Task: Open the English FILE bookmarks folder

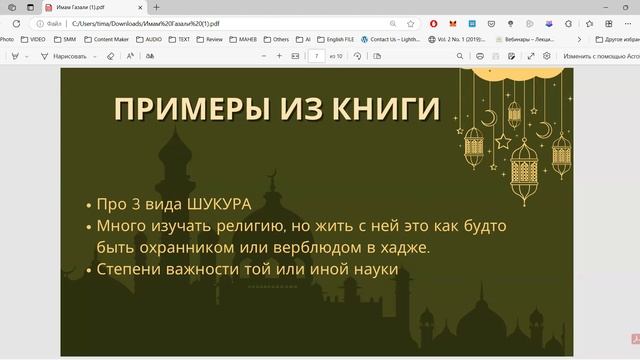Action: coord(336,40)
